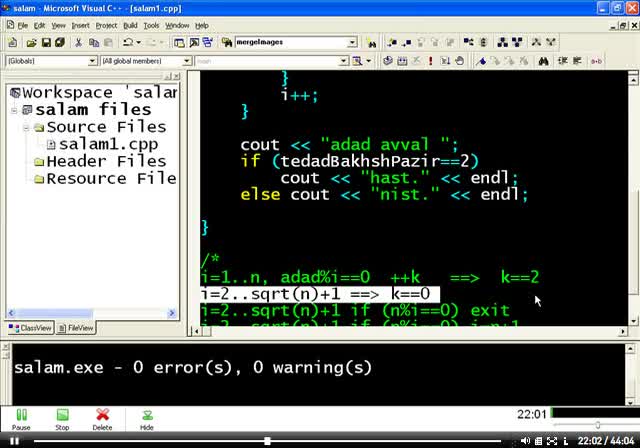
Task: Toggle the Output window icon
Action: tap(194, 42)
